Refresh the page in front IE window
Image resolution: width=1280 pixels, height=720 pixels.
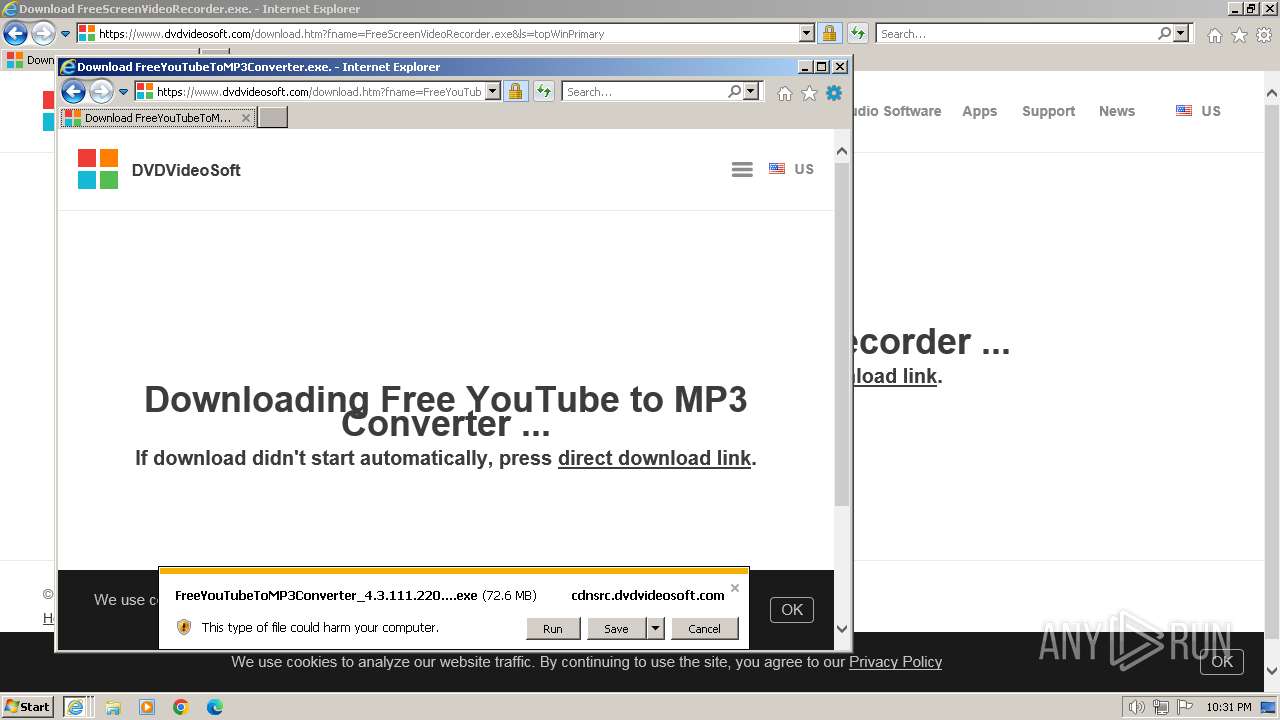pyautogui.click(x=544, y=92)
